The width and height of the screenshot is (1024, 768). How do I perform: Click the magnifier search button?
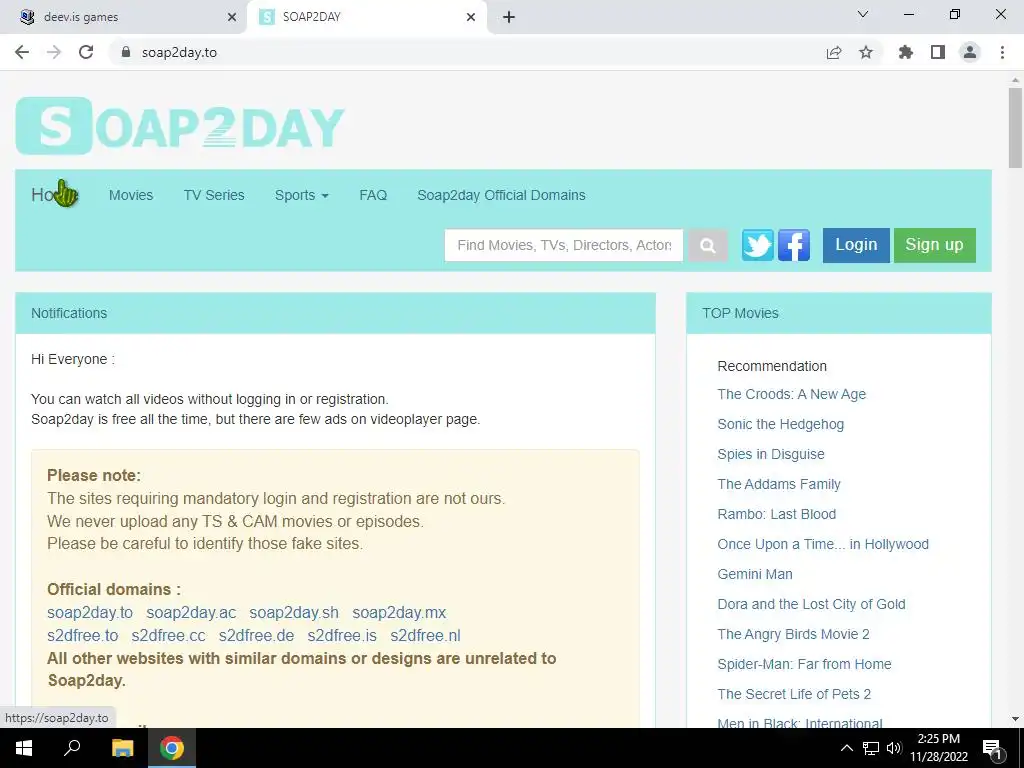pyautogui.click(x=707, y=245)
